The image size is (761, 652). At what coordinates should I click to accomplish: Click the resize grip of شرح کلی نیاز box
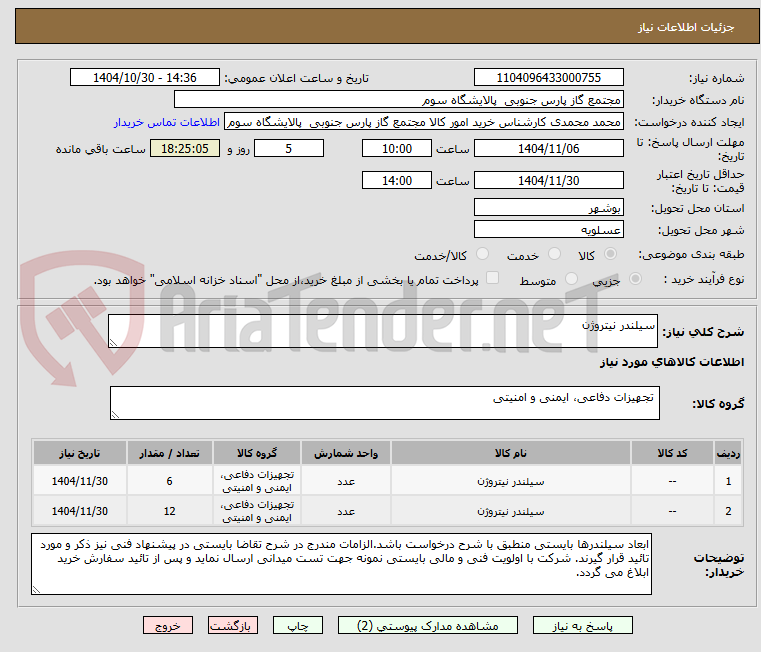coord(113,343)
